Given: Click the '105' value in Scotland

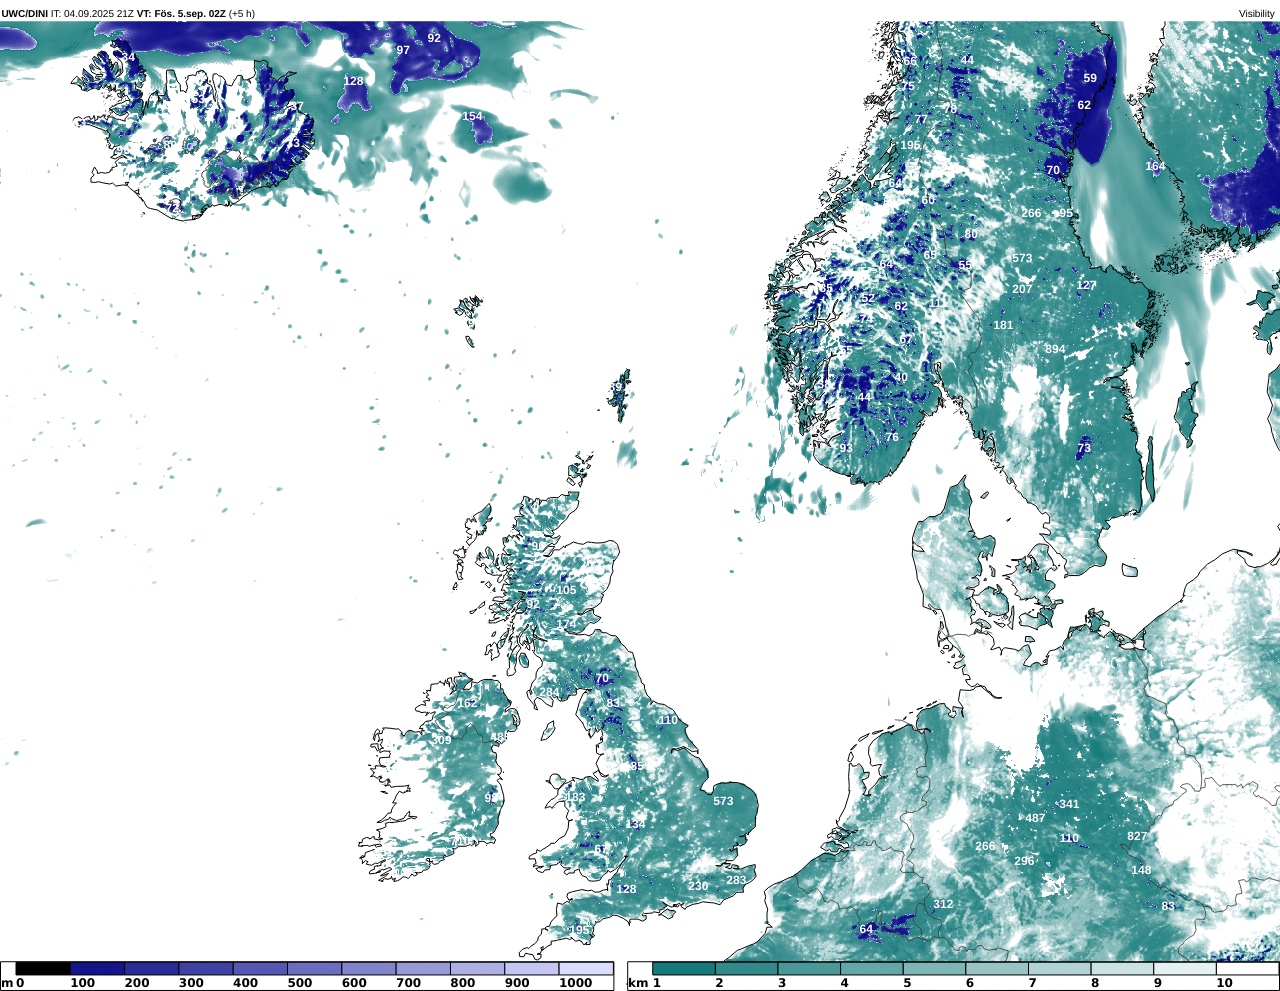Looking at the screenshot, I should [x=566, y=590].
